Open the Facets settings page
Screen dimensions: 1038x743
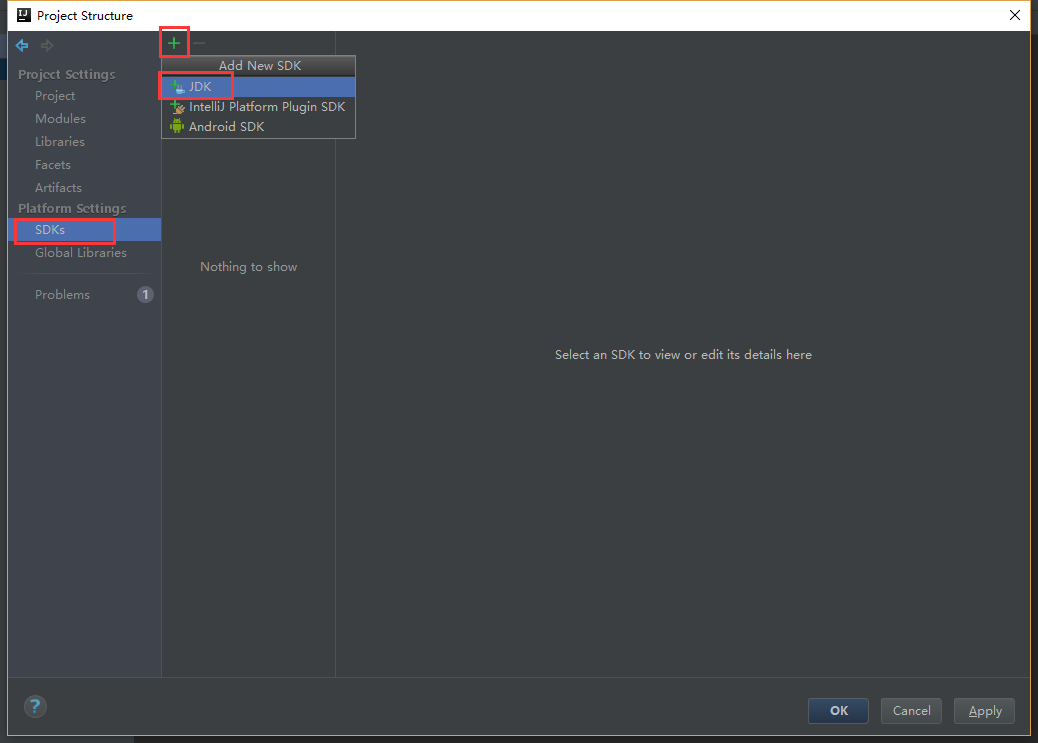pyautogui.click(x=53, y=165)
